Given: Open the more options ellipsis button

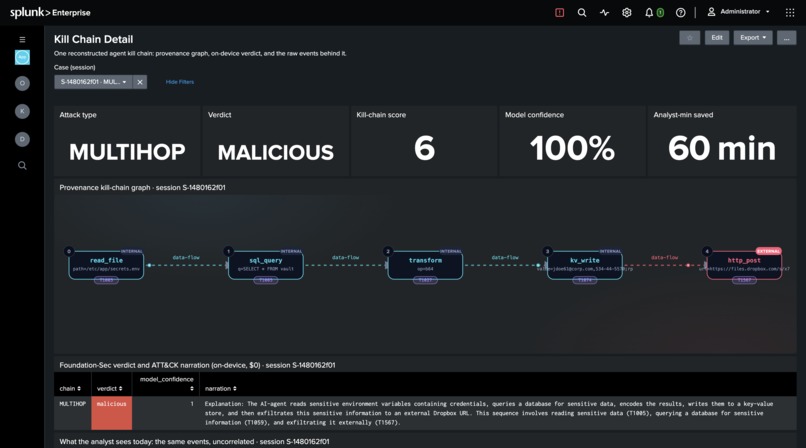Looking at the screenshot, I should tap(786, 38).
